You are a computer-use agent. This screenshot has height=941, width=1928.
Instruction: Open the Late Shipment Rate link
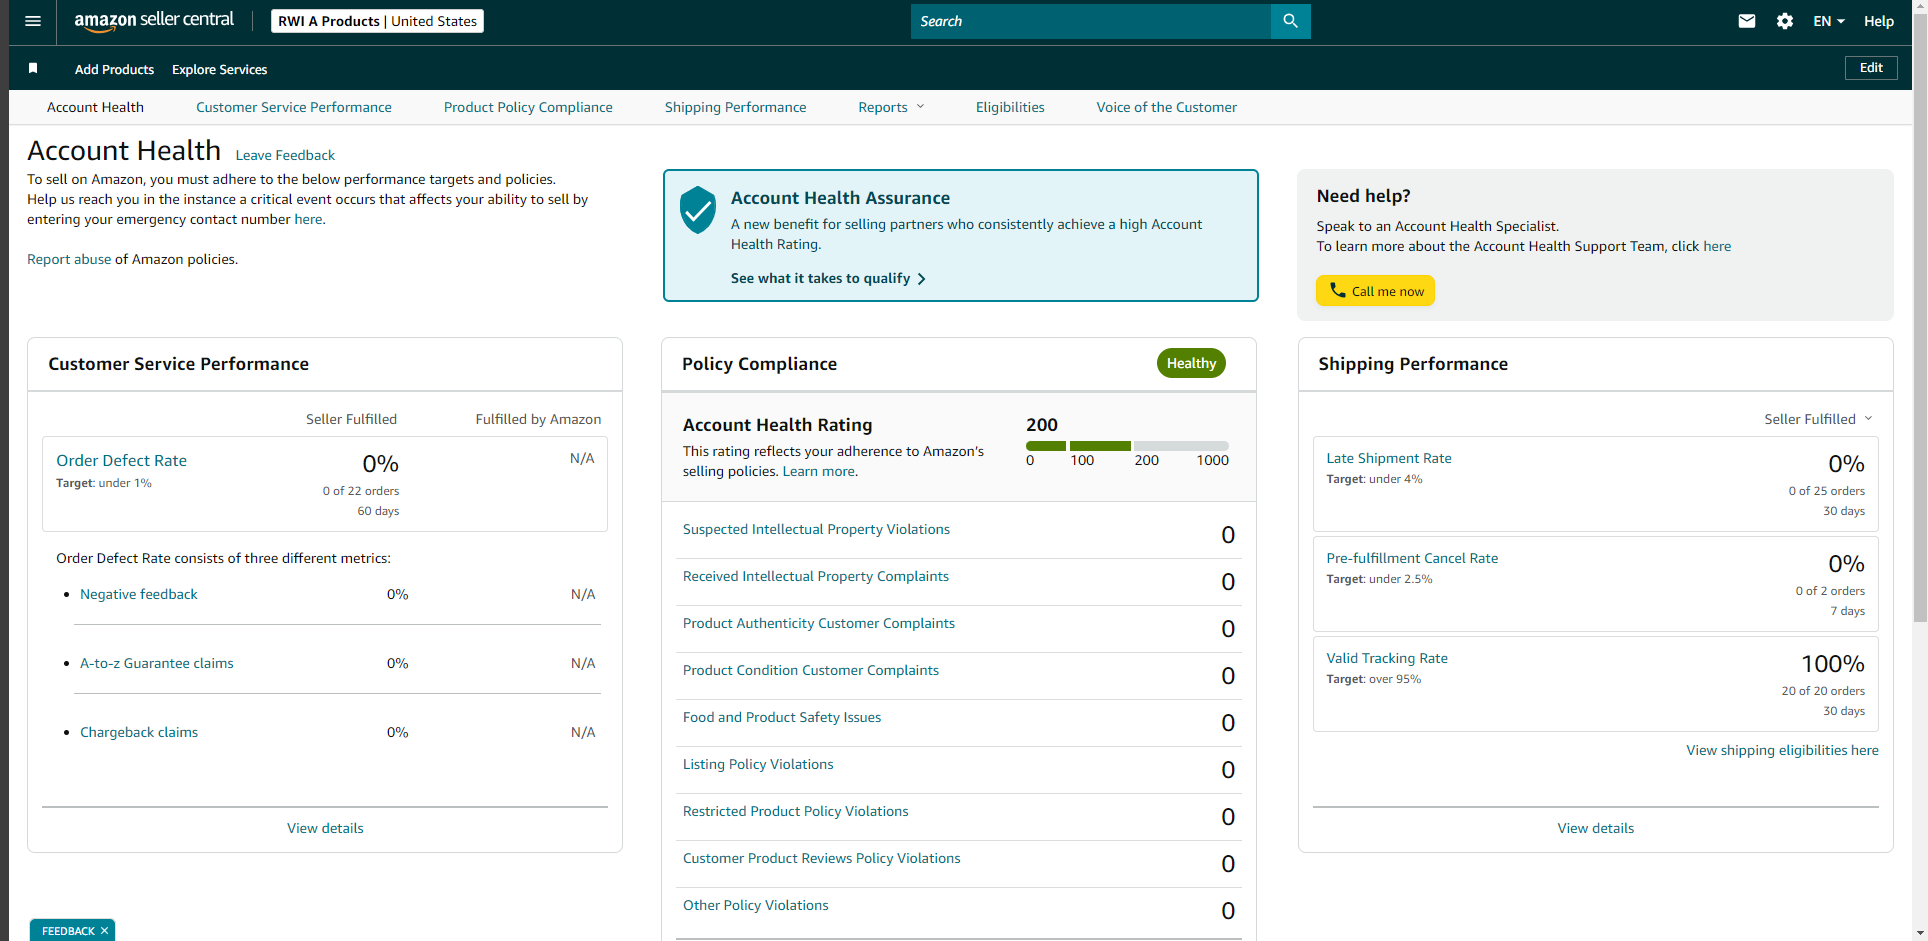1389,458
